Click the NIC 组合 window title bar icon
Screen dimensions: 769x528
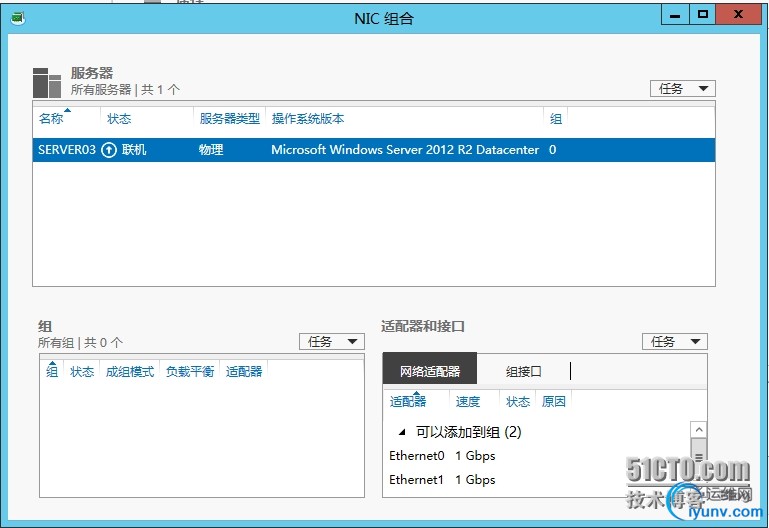[x=18, y=19]
